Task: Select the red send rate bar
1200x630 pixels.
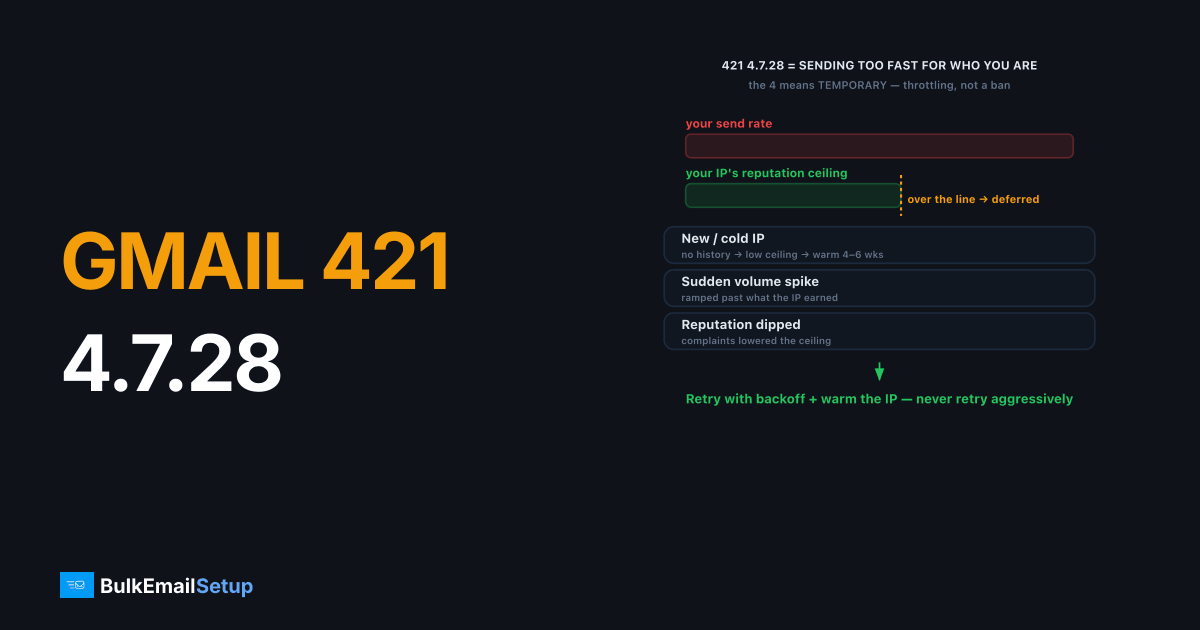Action: (x=879, y=146)
